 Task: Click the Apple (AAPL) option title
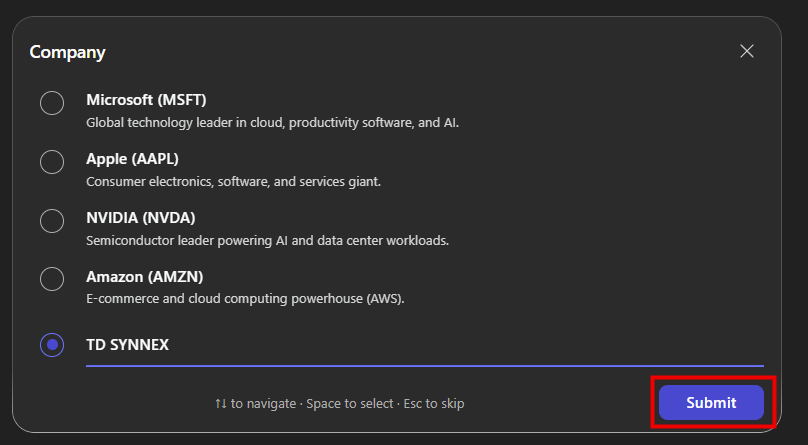pos(132,159)
